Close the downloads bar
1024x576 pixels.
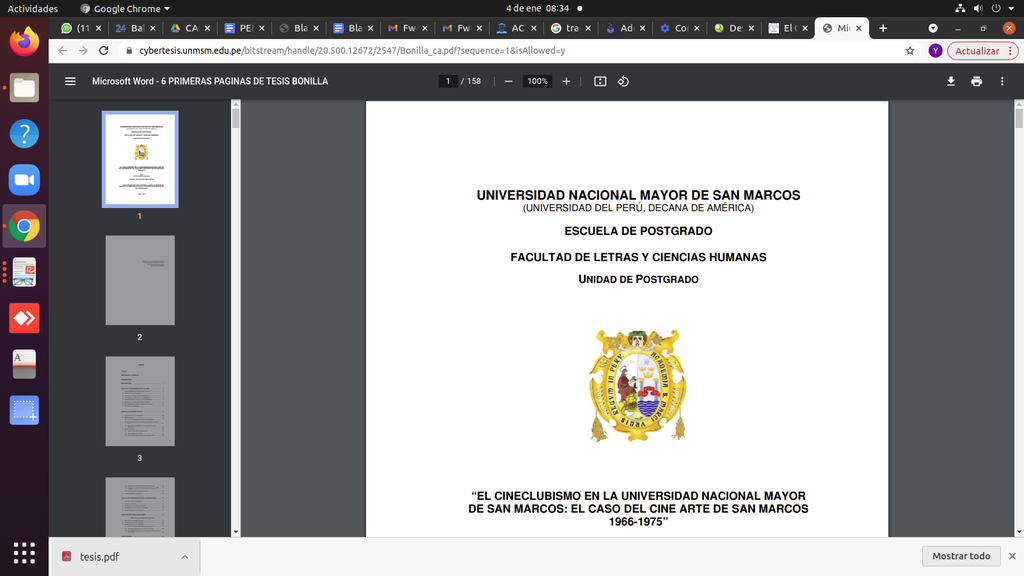[1012, 556]
